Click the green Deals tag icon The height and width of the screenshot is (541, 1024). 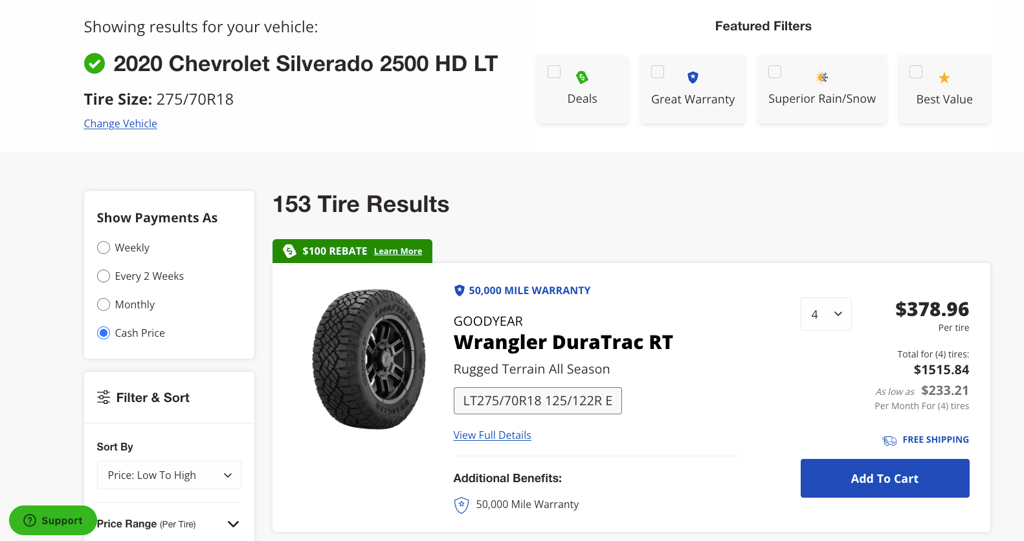[582, 77]
